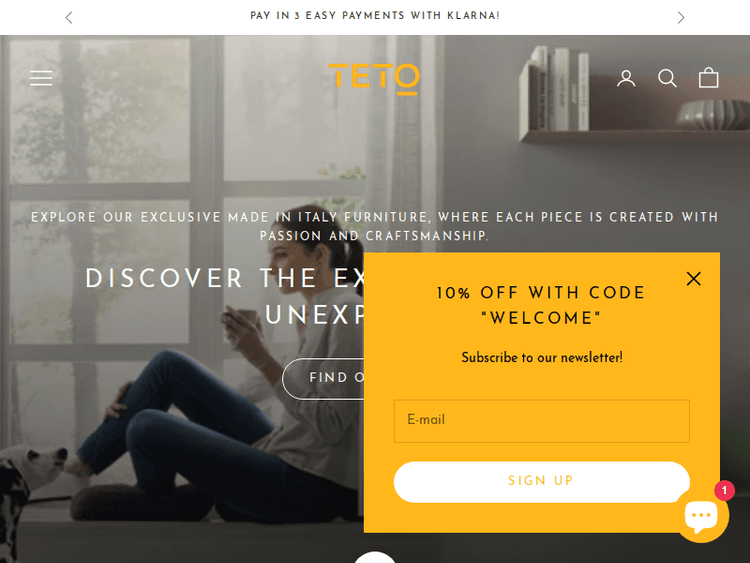Image resolution: width=750 pixels, height=563 pixels.
Task: Select the Made in Italy furniture subtitle
Action: 375,226
